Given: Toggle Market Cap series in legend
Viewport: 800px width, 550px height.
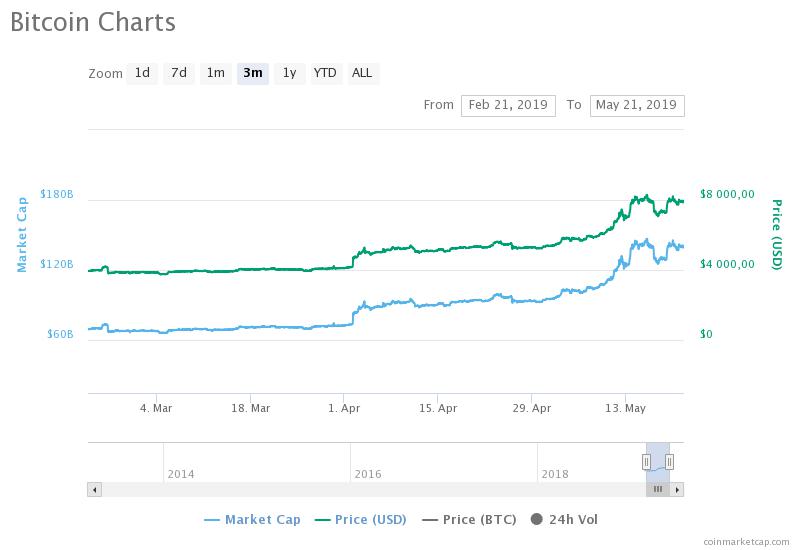Looking at the screenshot, I should pos(252,520).
